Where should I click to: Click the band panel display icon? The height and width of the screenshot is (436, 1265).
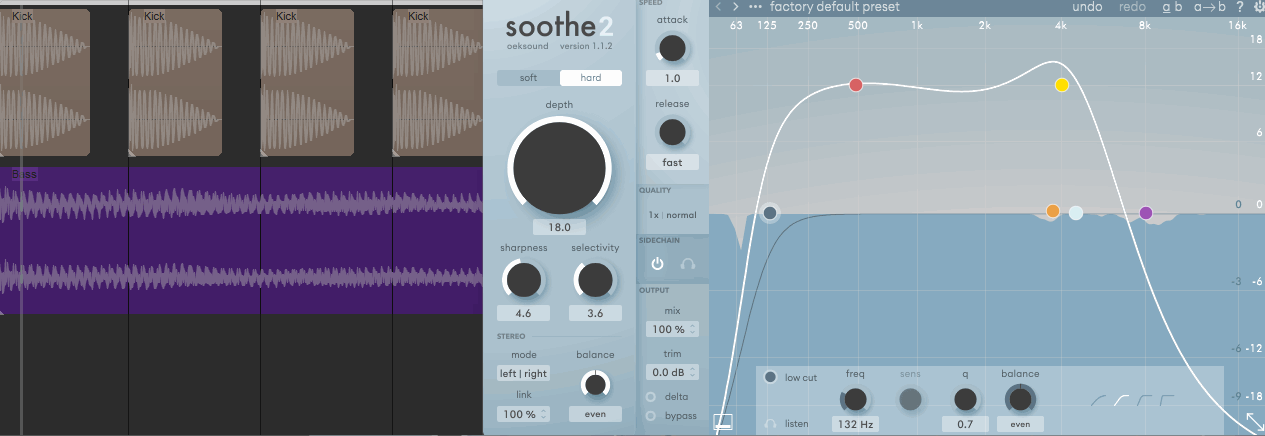(723, 422)
